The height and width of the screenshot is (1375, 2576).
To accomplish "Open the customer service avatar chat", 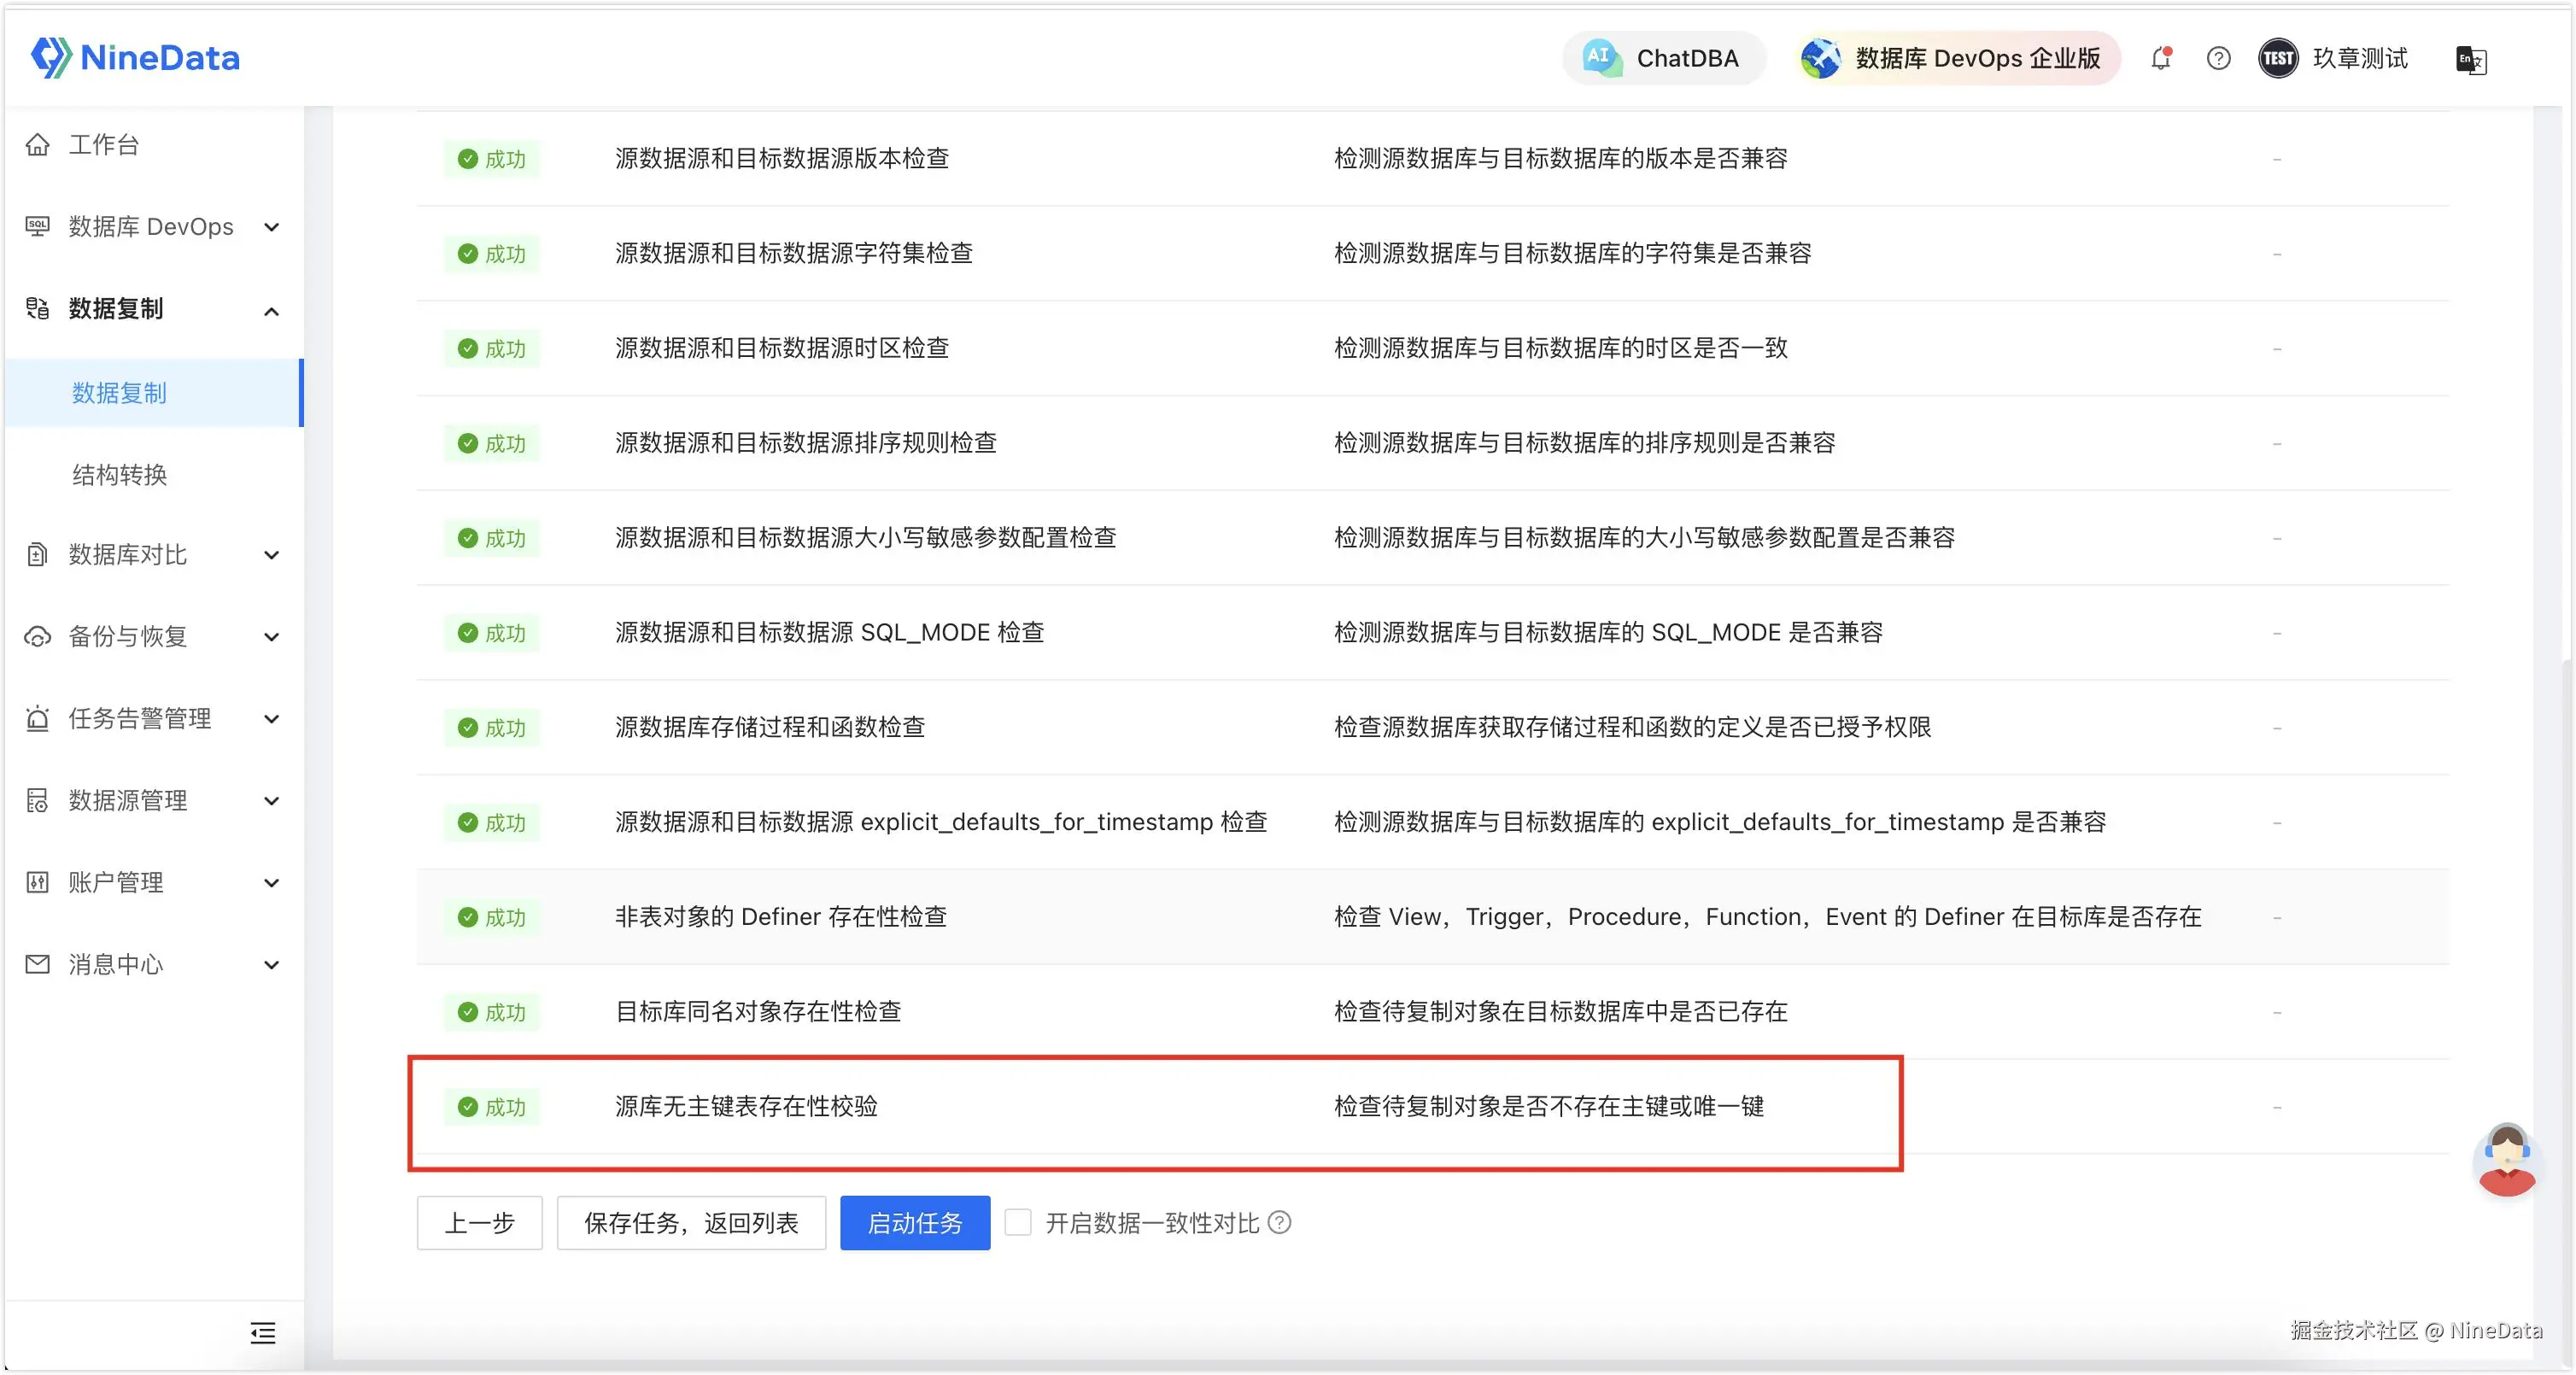I will point(2507,1160).
